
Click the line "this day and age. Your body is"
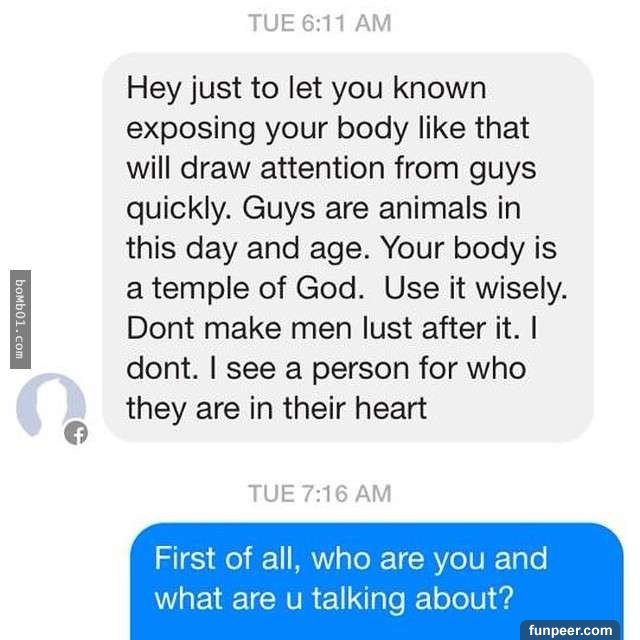(342, 249)
